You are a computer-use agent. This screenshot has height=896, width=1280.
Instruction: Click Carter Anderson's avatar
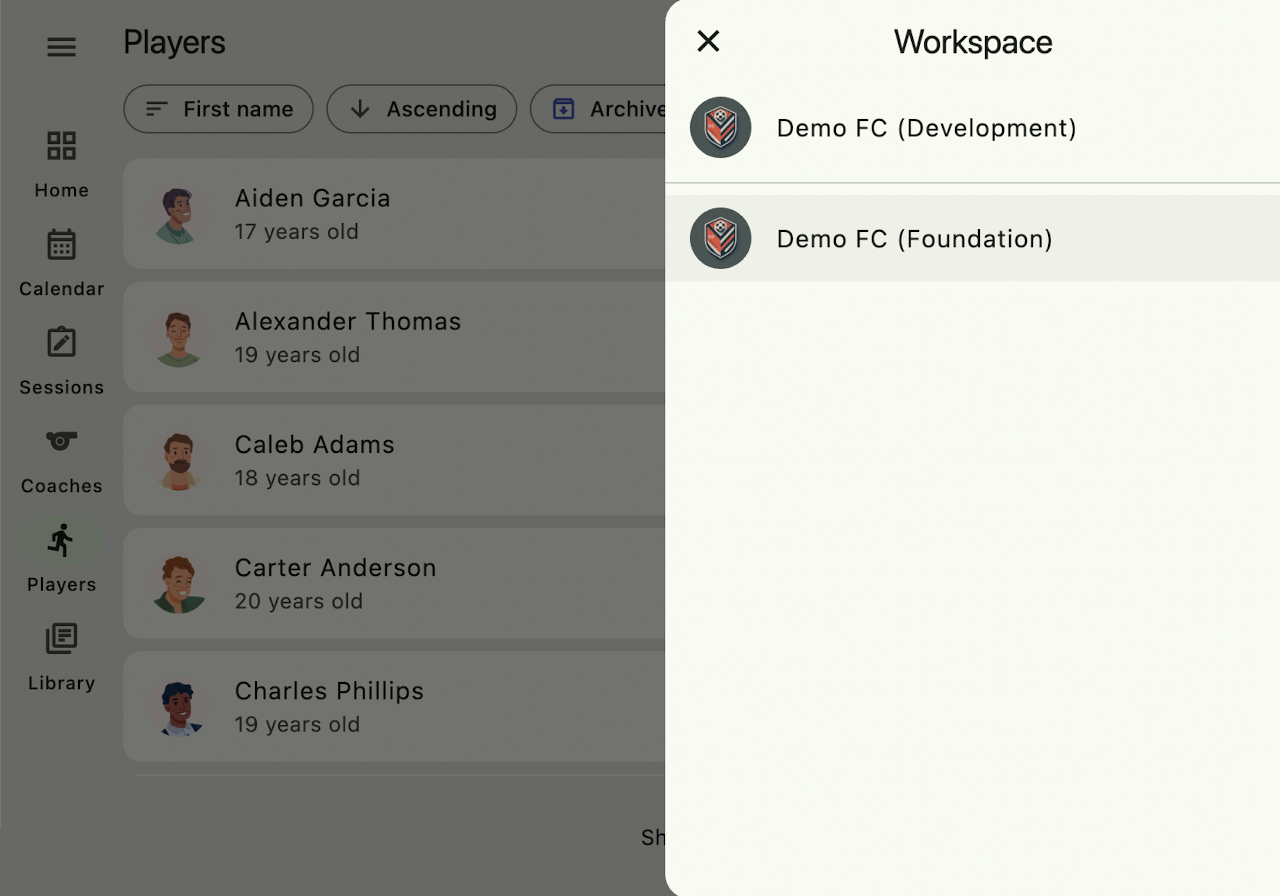point(179,584)
